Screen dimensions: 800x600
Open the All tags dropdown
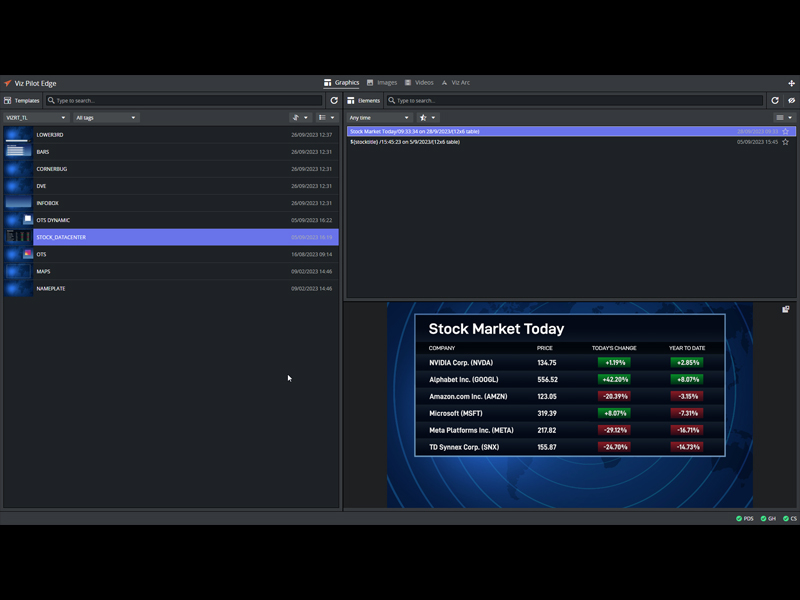point(105,117)
